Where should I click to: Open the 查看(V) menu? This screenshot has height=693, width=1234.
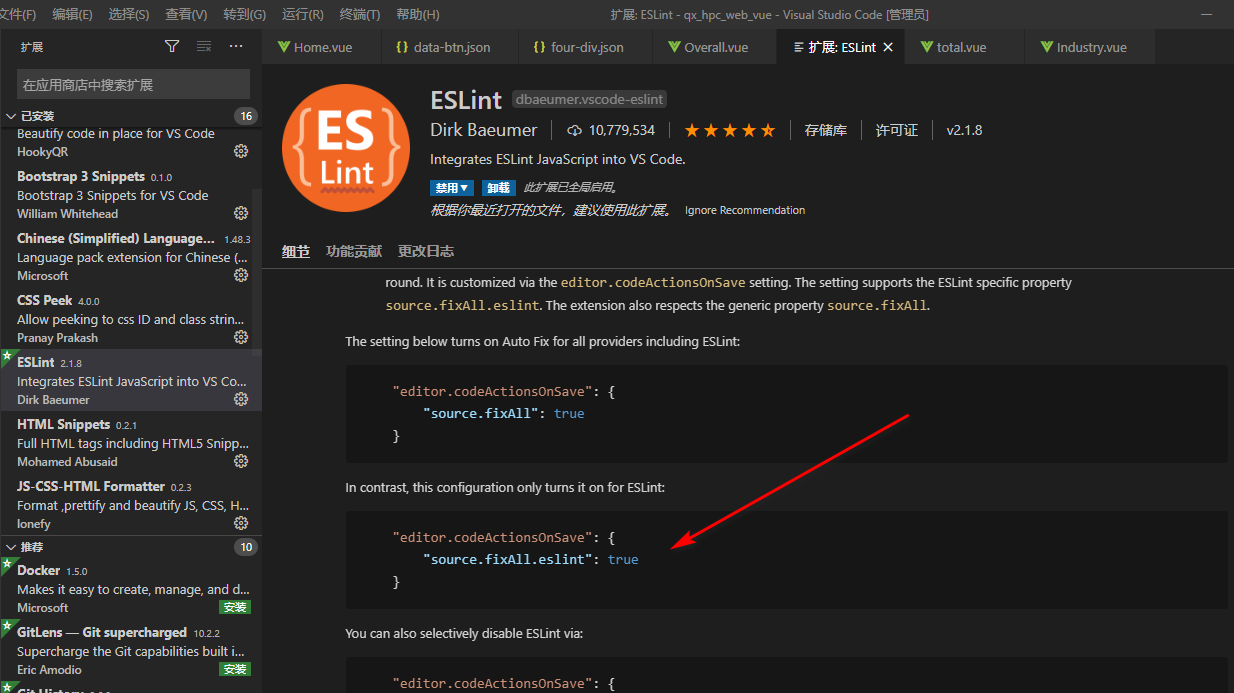pyautogui.click(x=186, y=14)
